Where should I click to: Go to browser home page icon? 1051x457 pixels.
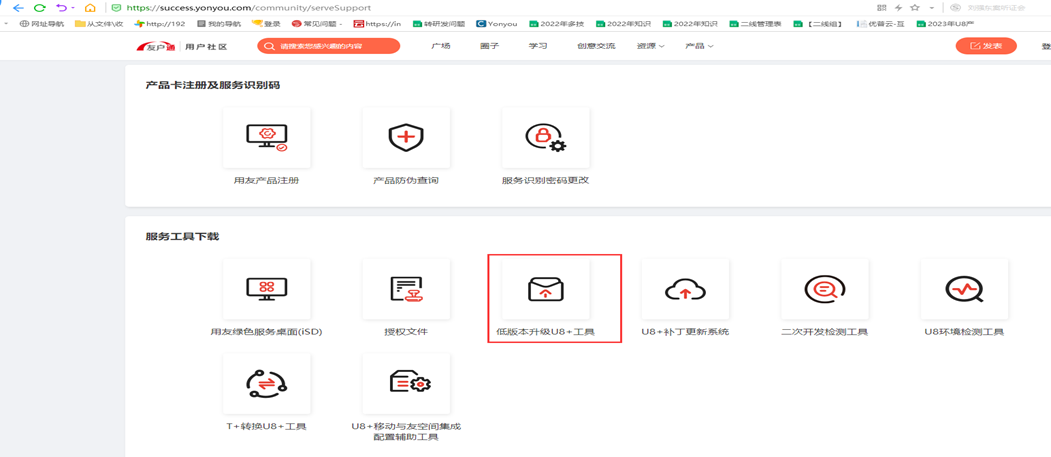[90, 8]
